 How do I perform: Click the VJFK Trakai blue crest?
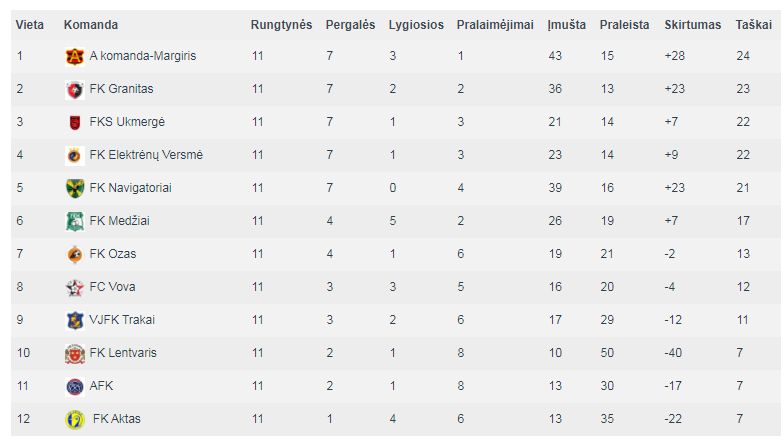click(x=75, y=320)
